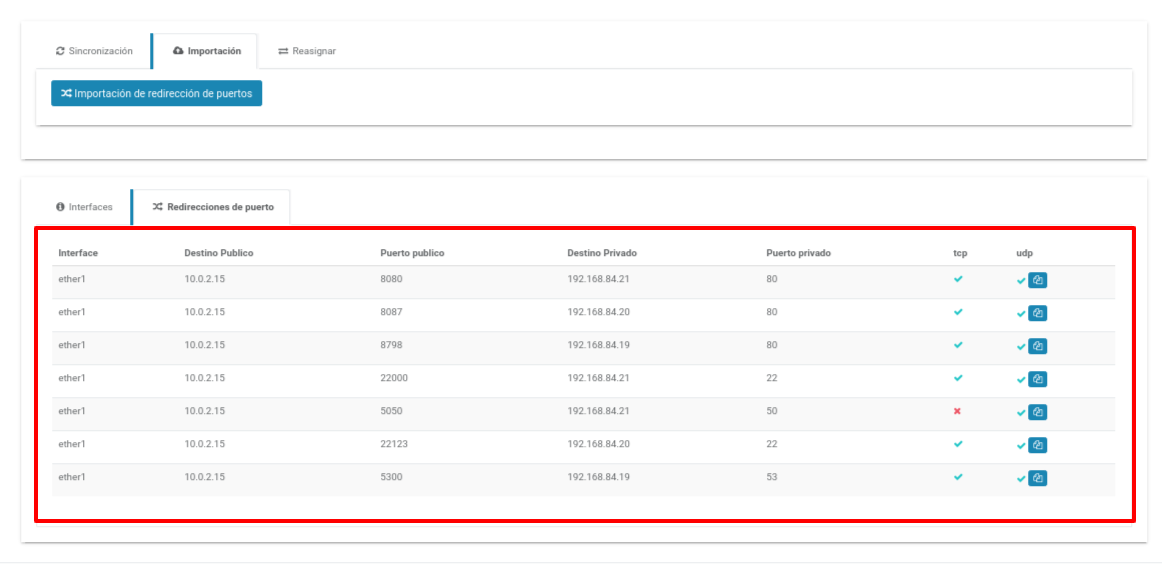Click 192.168.84.19 in the 8798 port row
The height and width of the screenshot is (564, 1162).
(x=598, y=345)
